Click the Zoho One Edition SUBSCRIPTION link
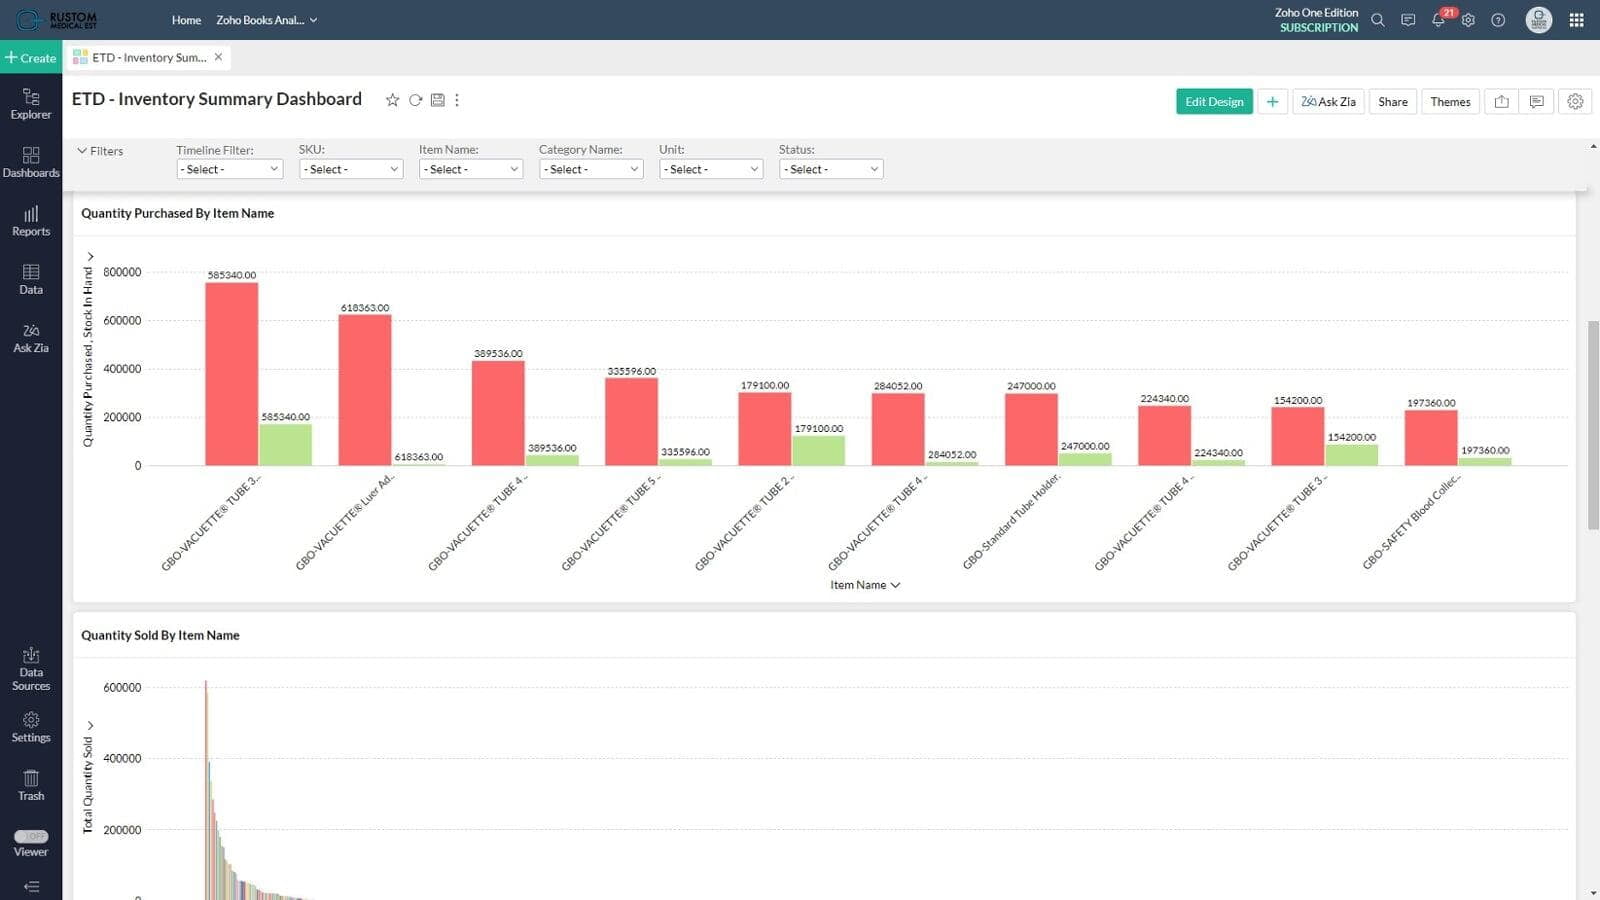Image resolution: width=1600 pixels, height=900 pixels. pos(1316,20)
